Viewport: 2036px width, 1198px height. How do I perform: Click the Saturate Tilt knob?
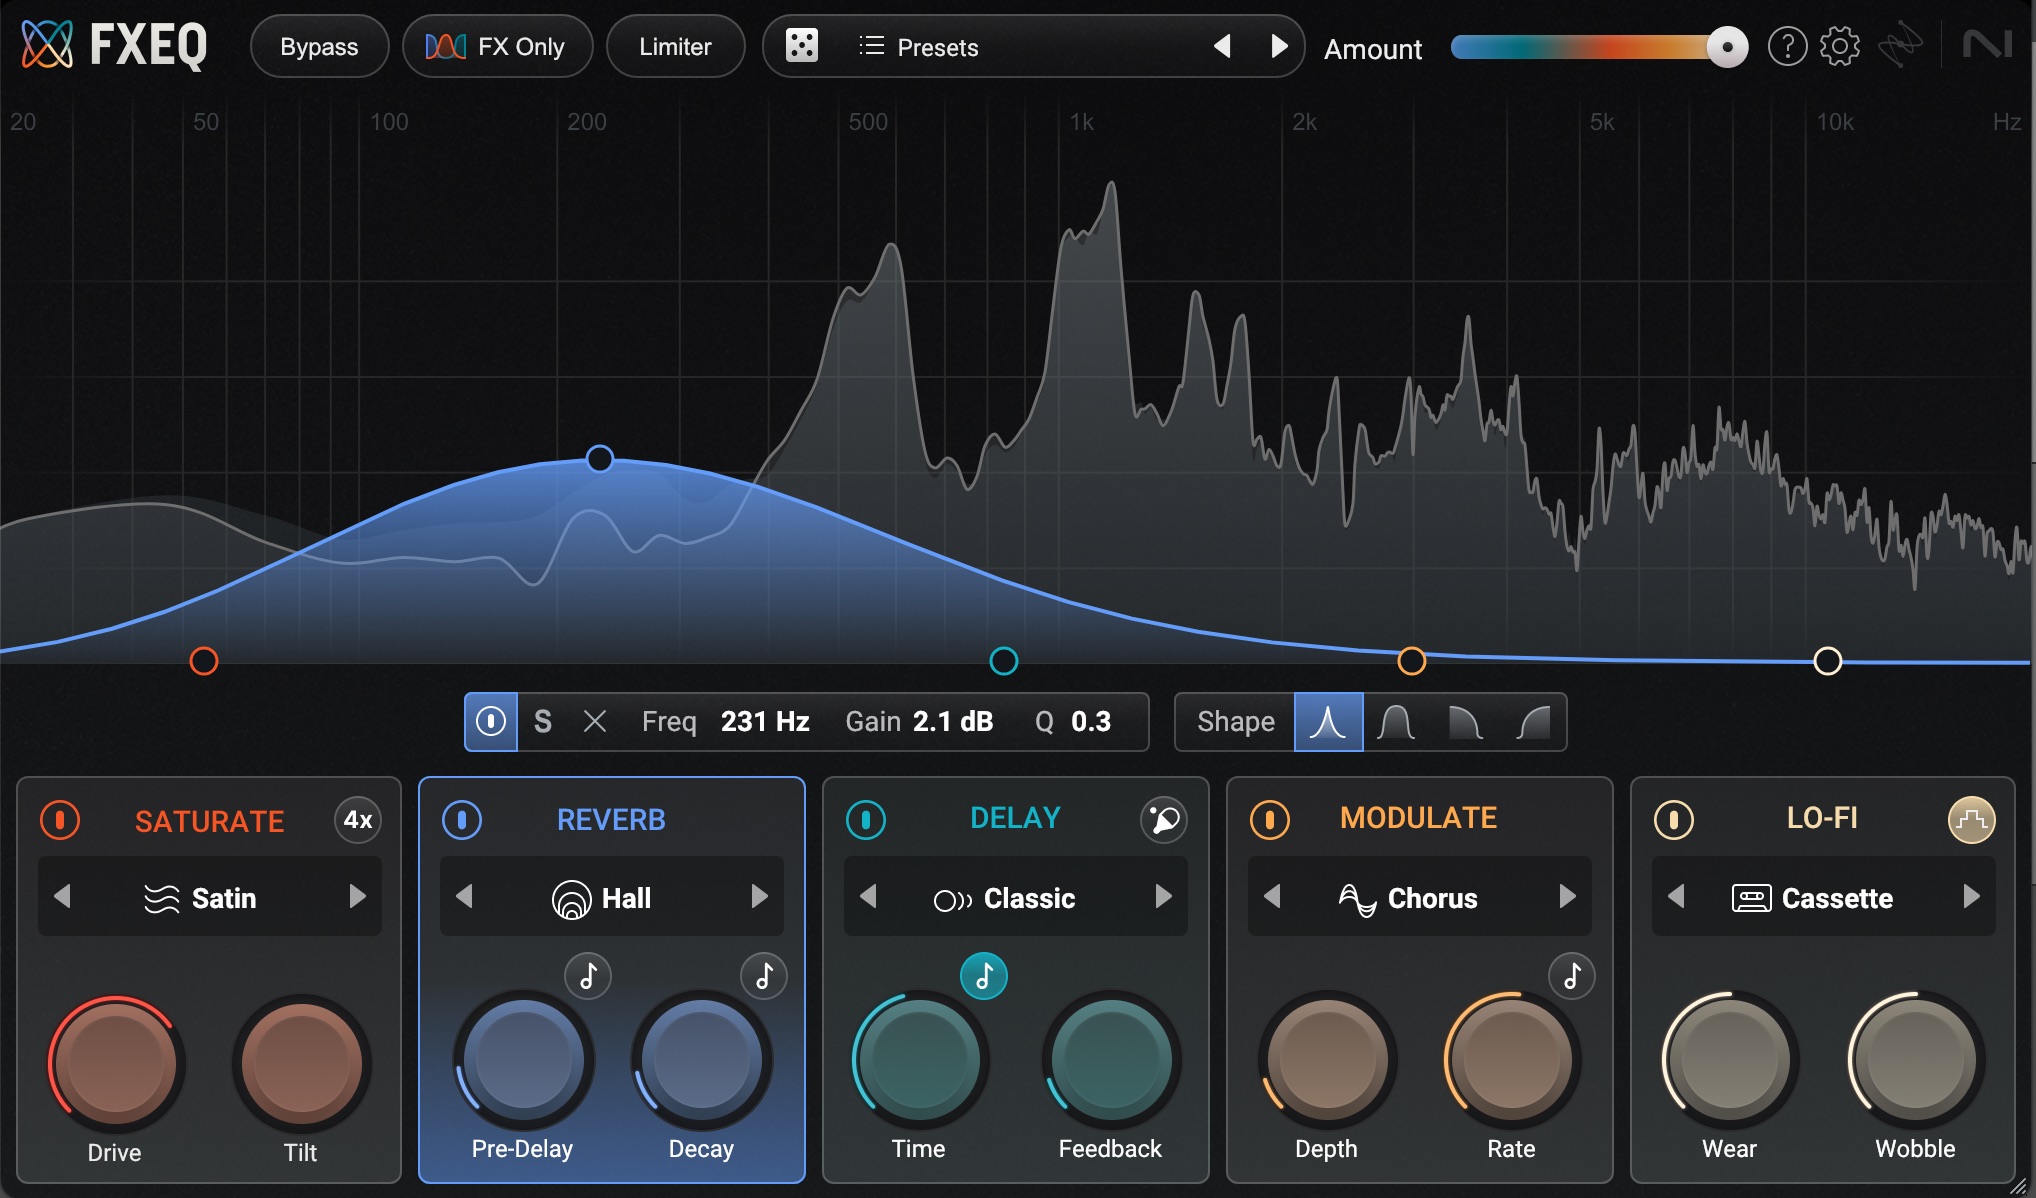pyautogui.click(x=301, y=1064)
